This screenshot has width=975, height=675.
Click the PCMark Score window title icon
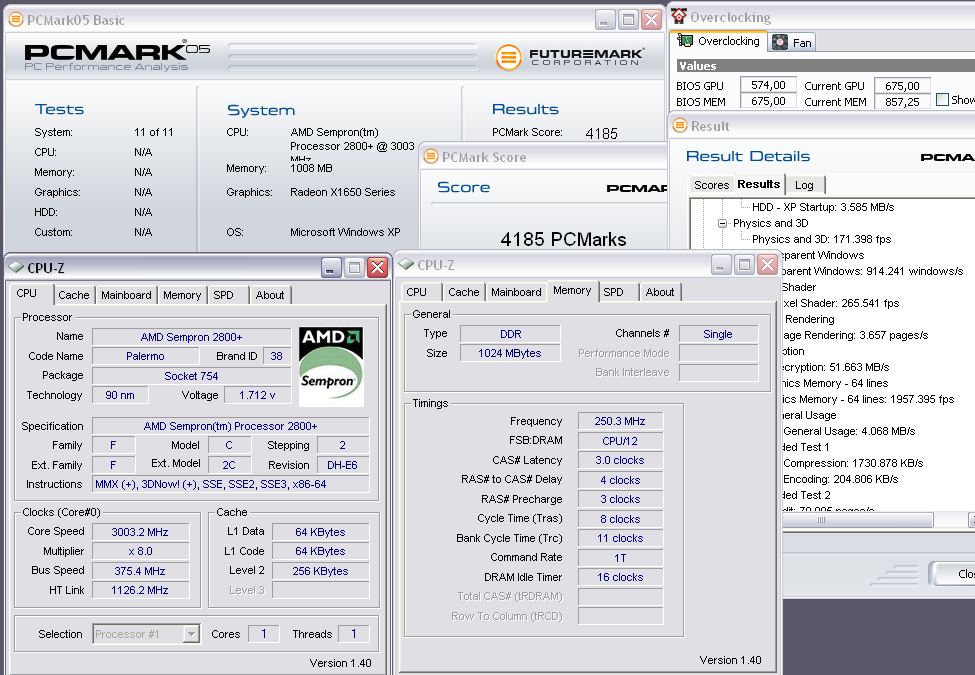click(x=430, y=157)
